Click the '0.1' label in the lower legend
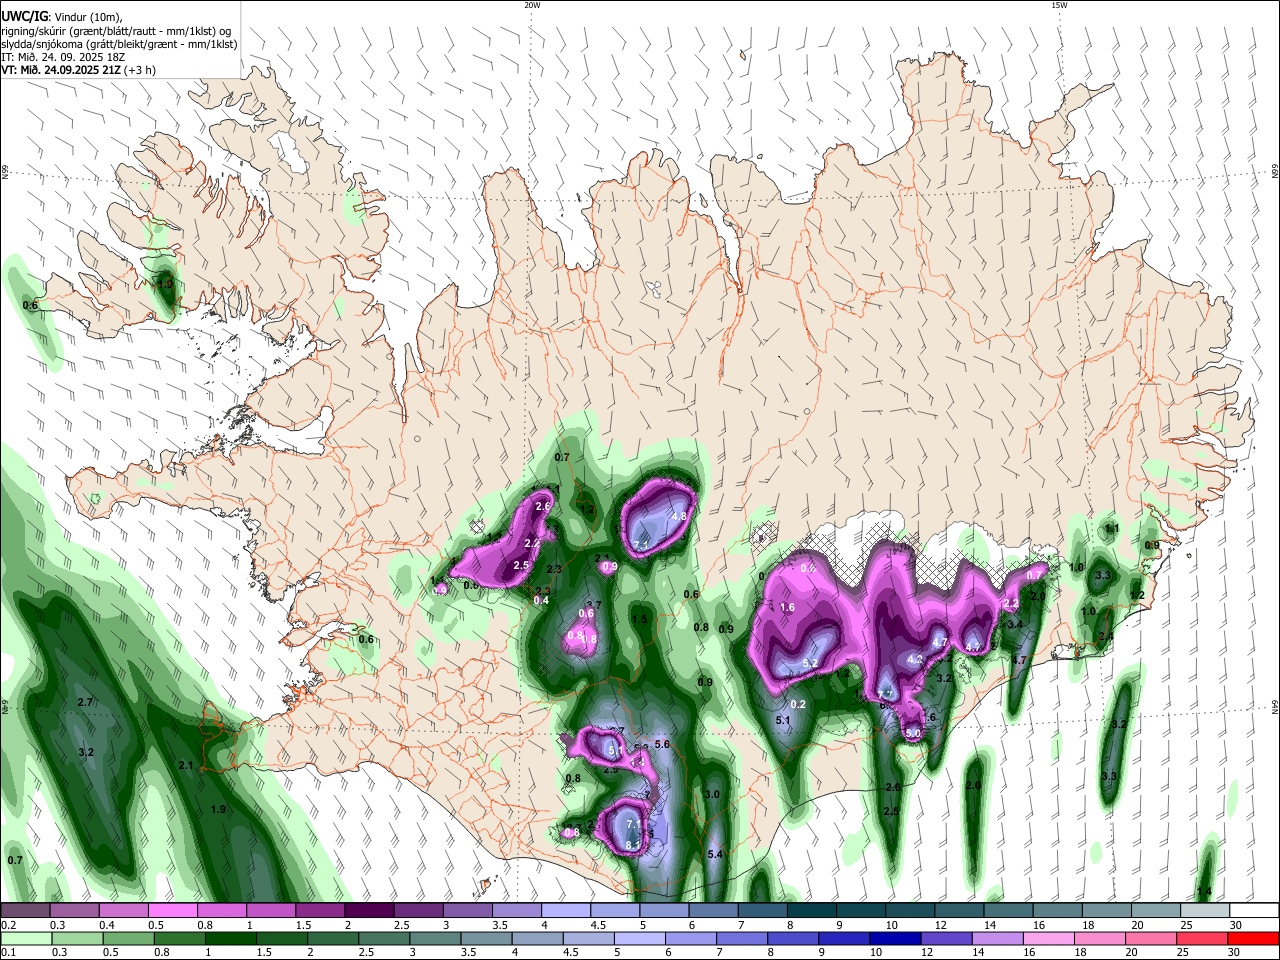1280x960 pixels. coord(8,953)
